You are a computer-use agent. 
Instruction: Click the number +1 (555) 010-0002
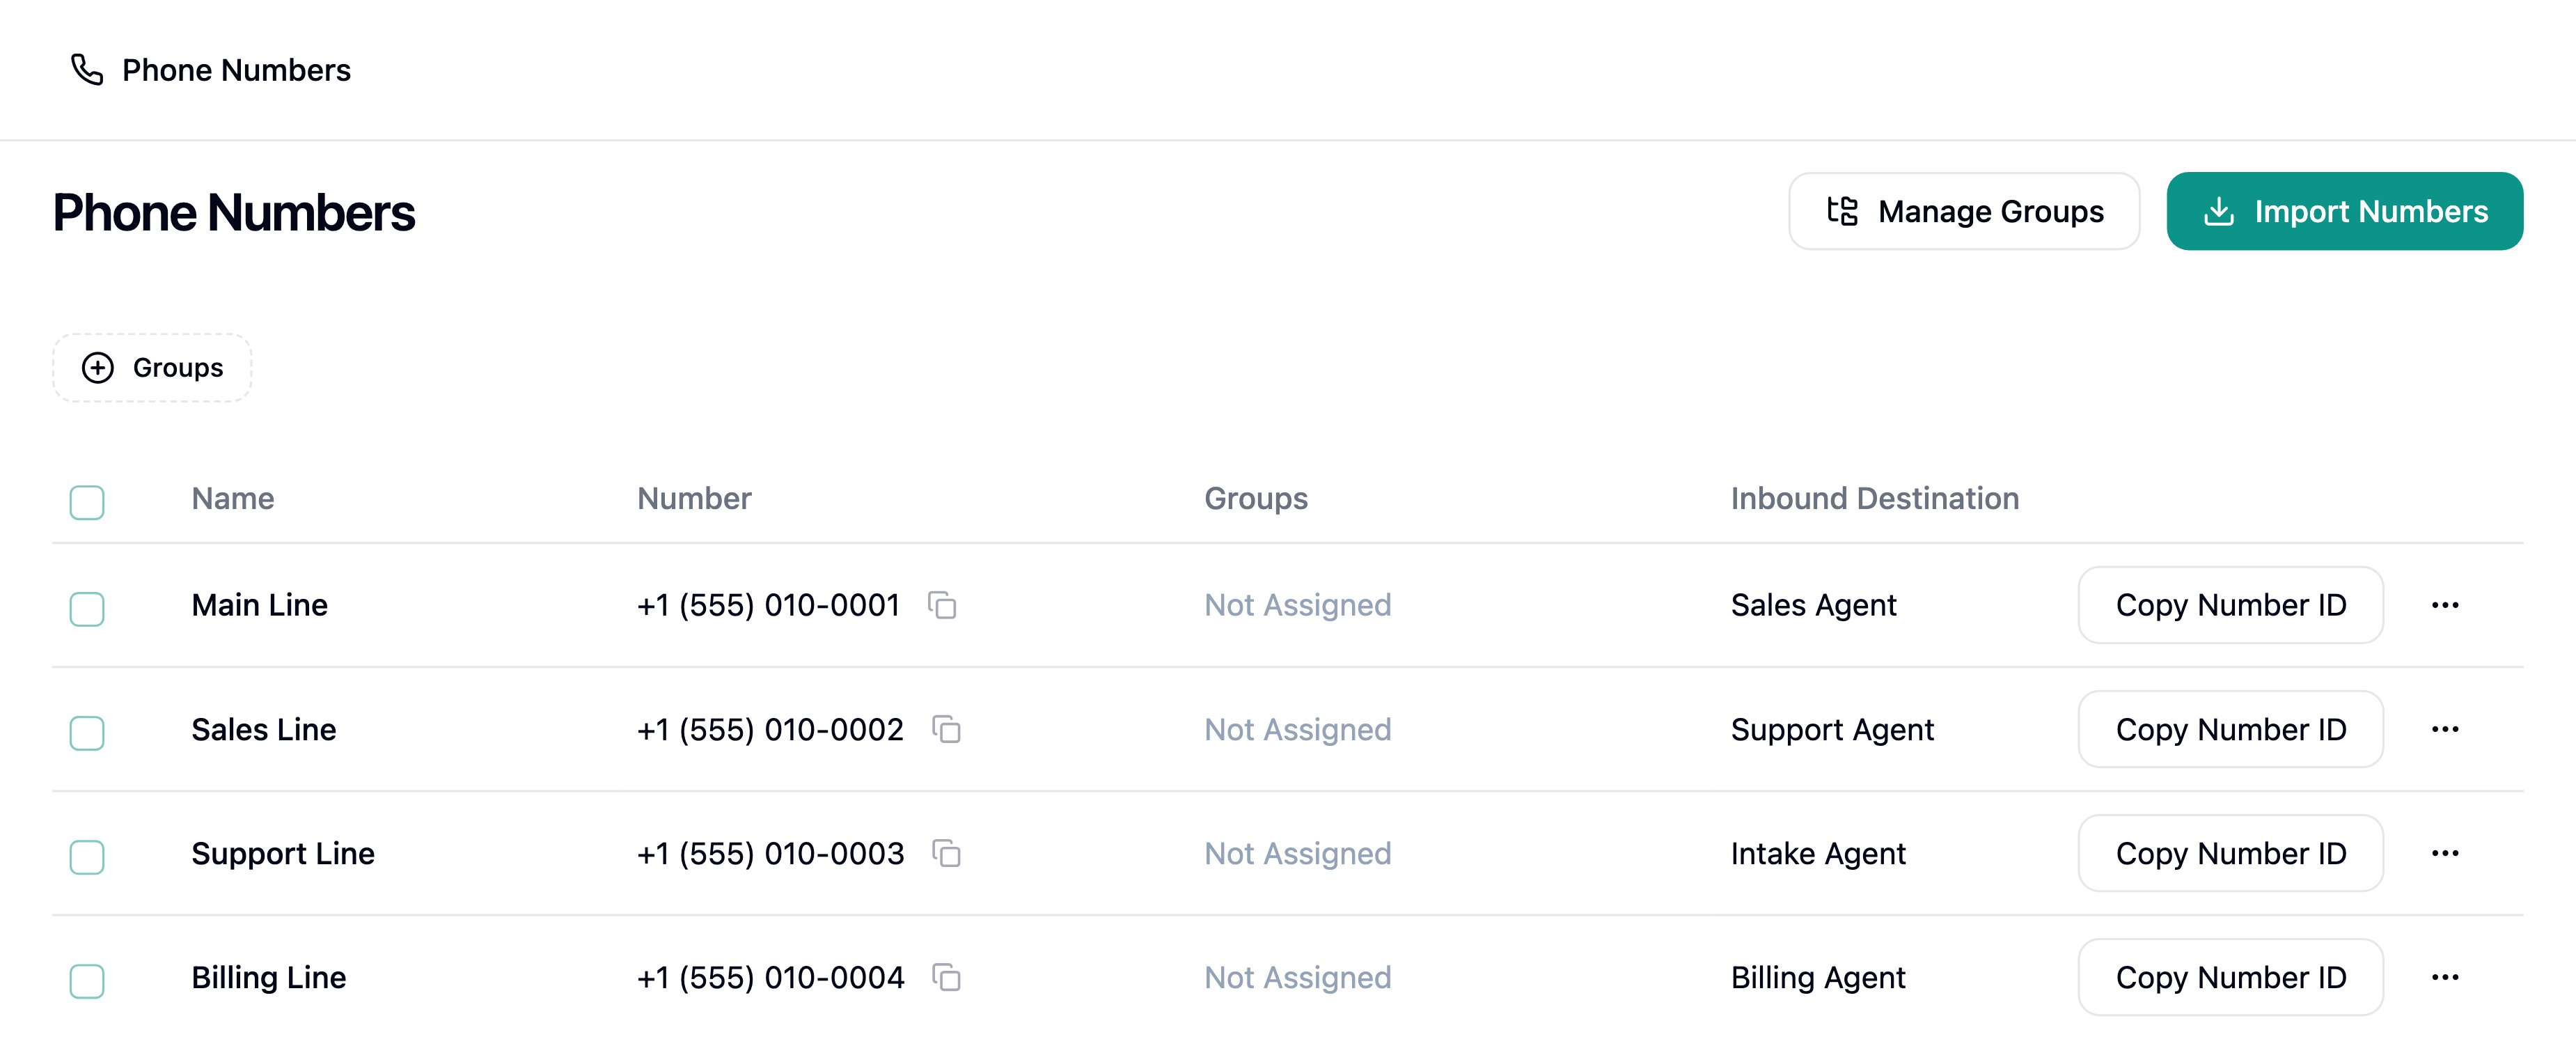[771, 729]
